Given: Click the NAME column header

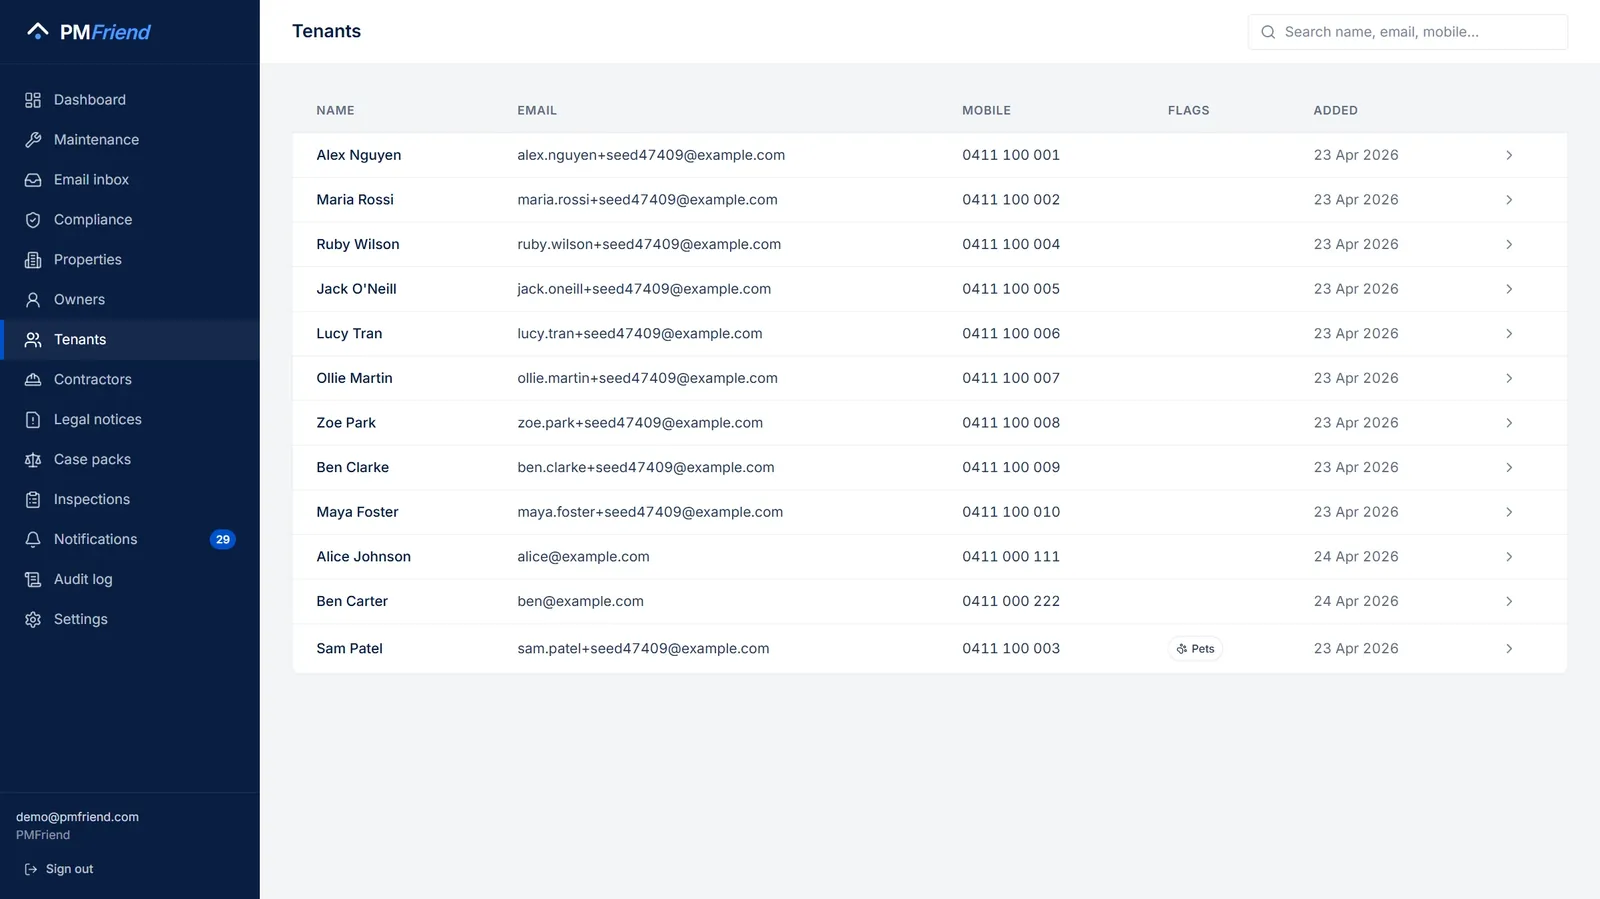Looking at the screenshot, I should click(x=335, y=110).
